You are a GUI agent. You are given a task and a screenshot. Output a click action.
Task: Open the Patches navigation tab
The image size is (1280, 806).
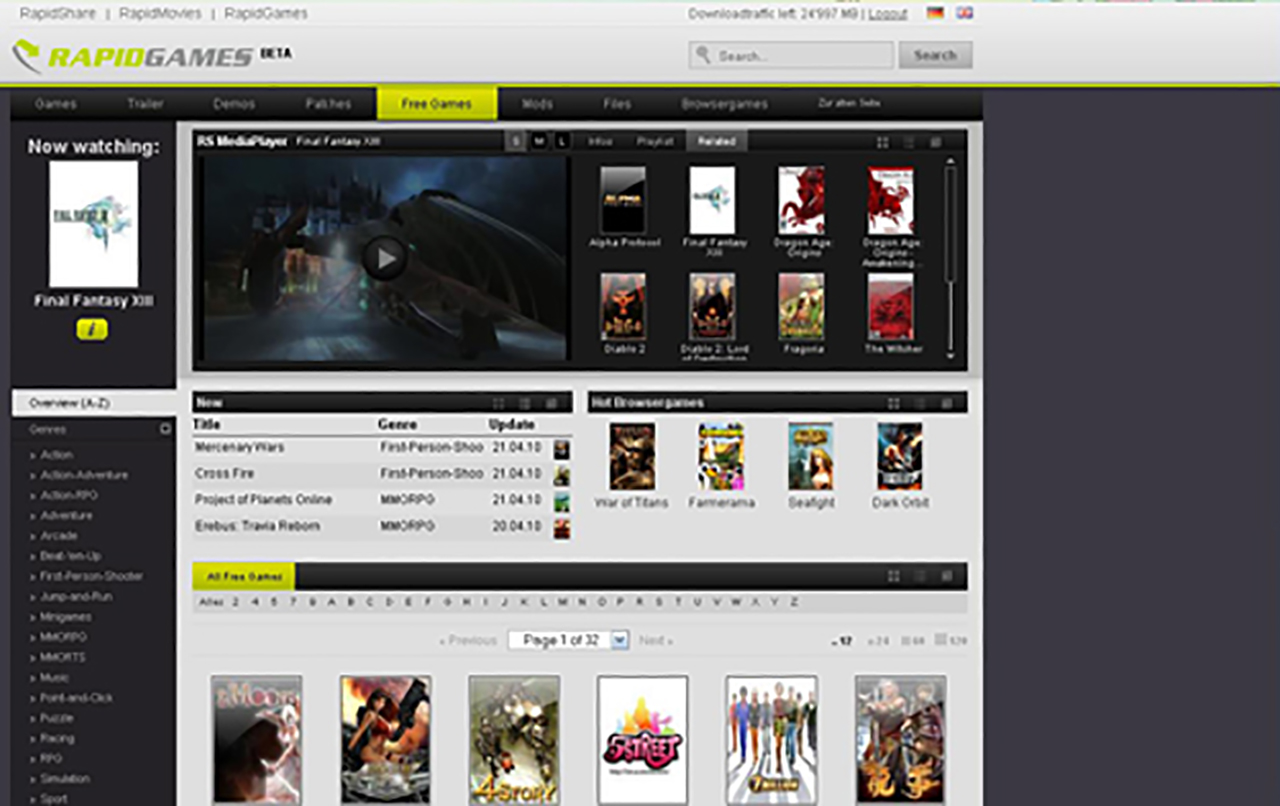(328, 104)
